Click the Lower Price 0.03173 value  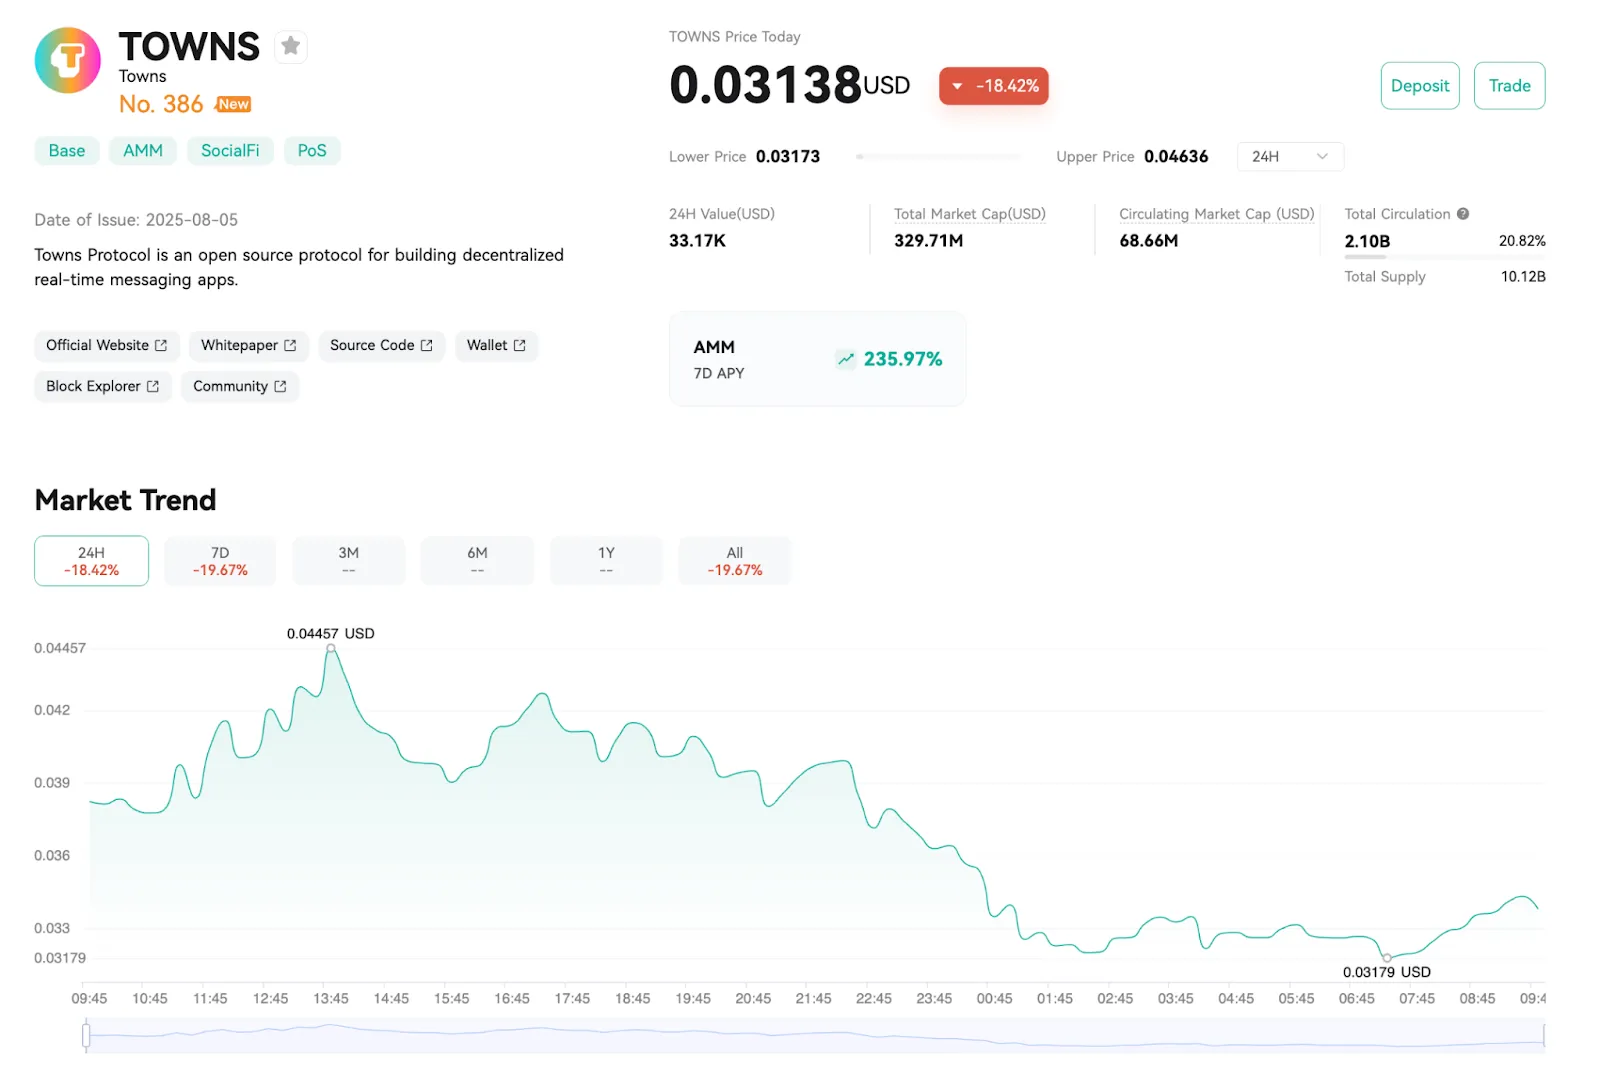click(x=788, y=157)
